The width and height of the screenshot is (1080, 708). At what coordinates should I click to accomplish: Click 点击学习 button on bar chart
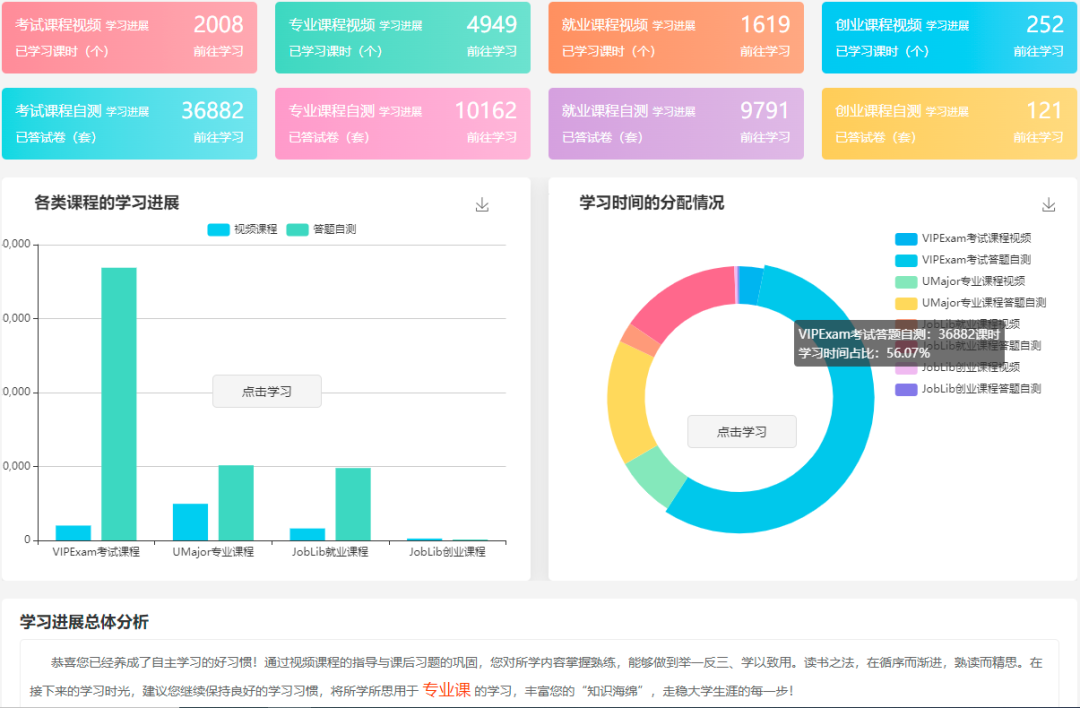point(267,391)
